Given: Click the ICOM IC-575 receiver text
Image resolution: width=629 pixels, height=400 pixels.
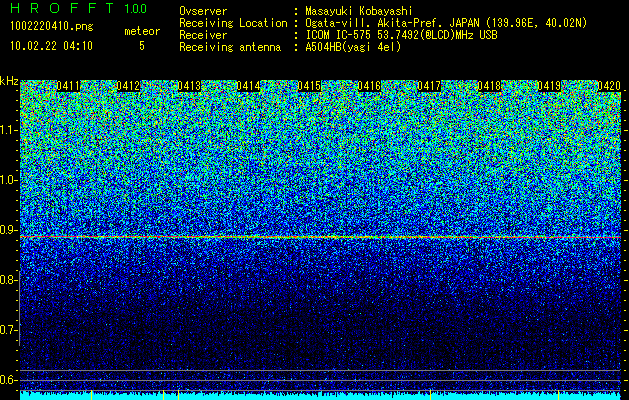Looking at the screenshot, I should coord(401,35).
